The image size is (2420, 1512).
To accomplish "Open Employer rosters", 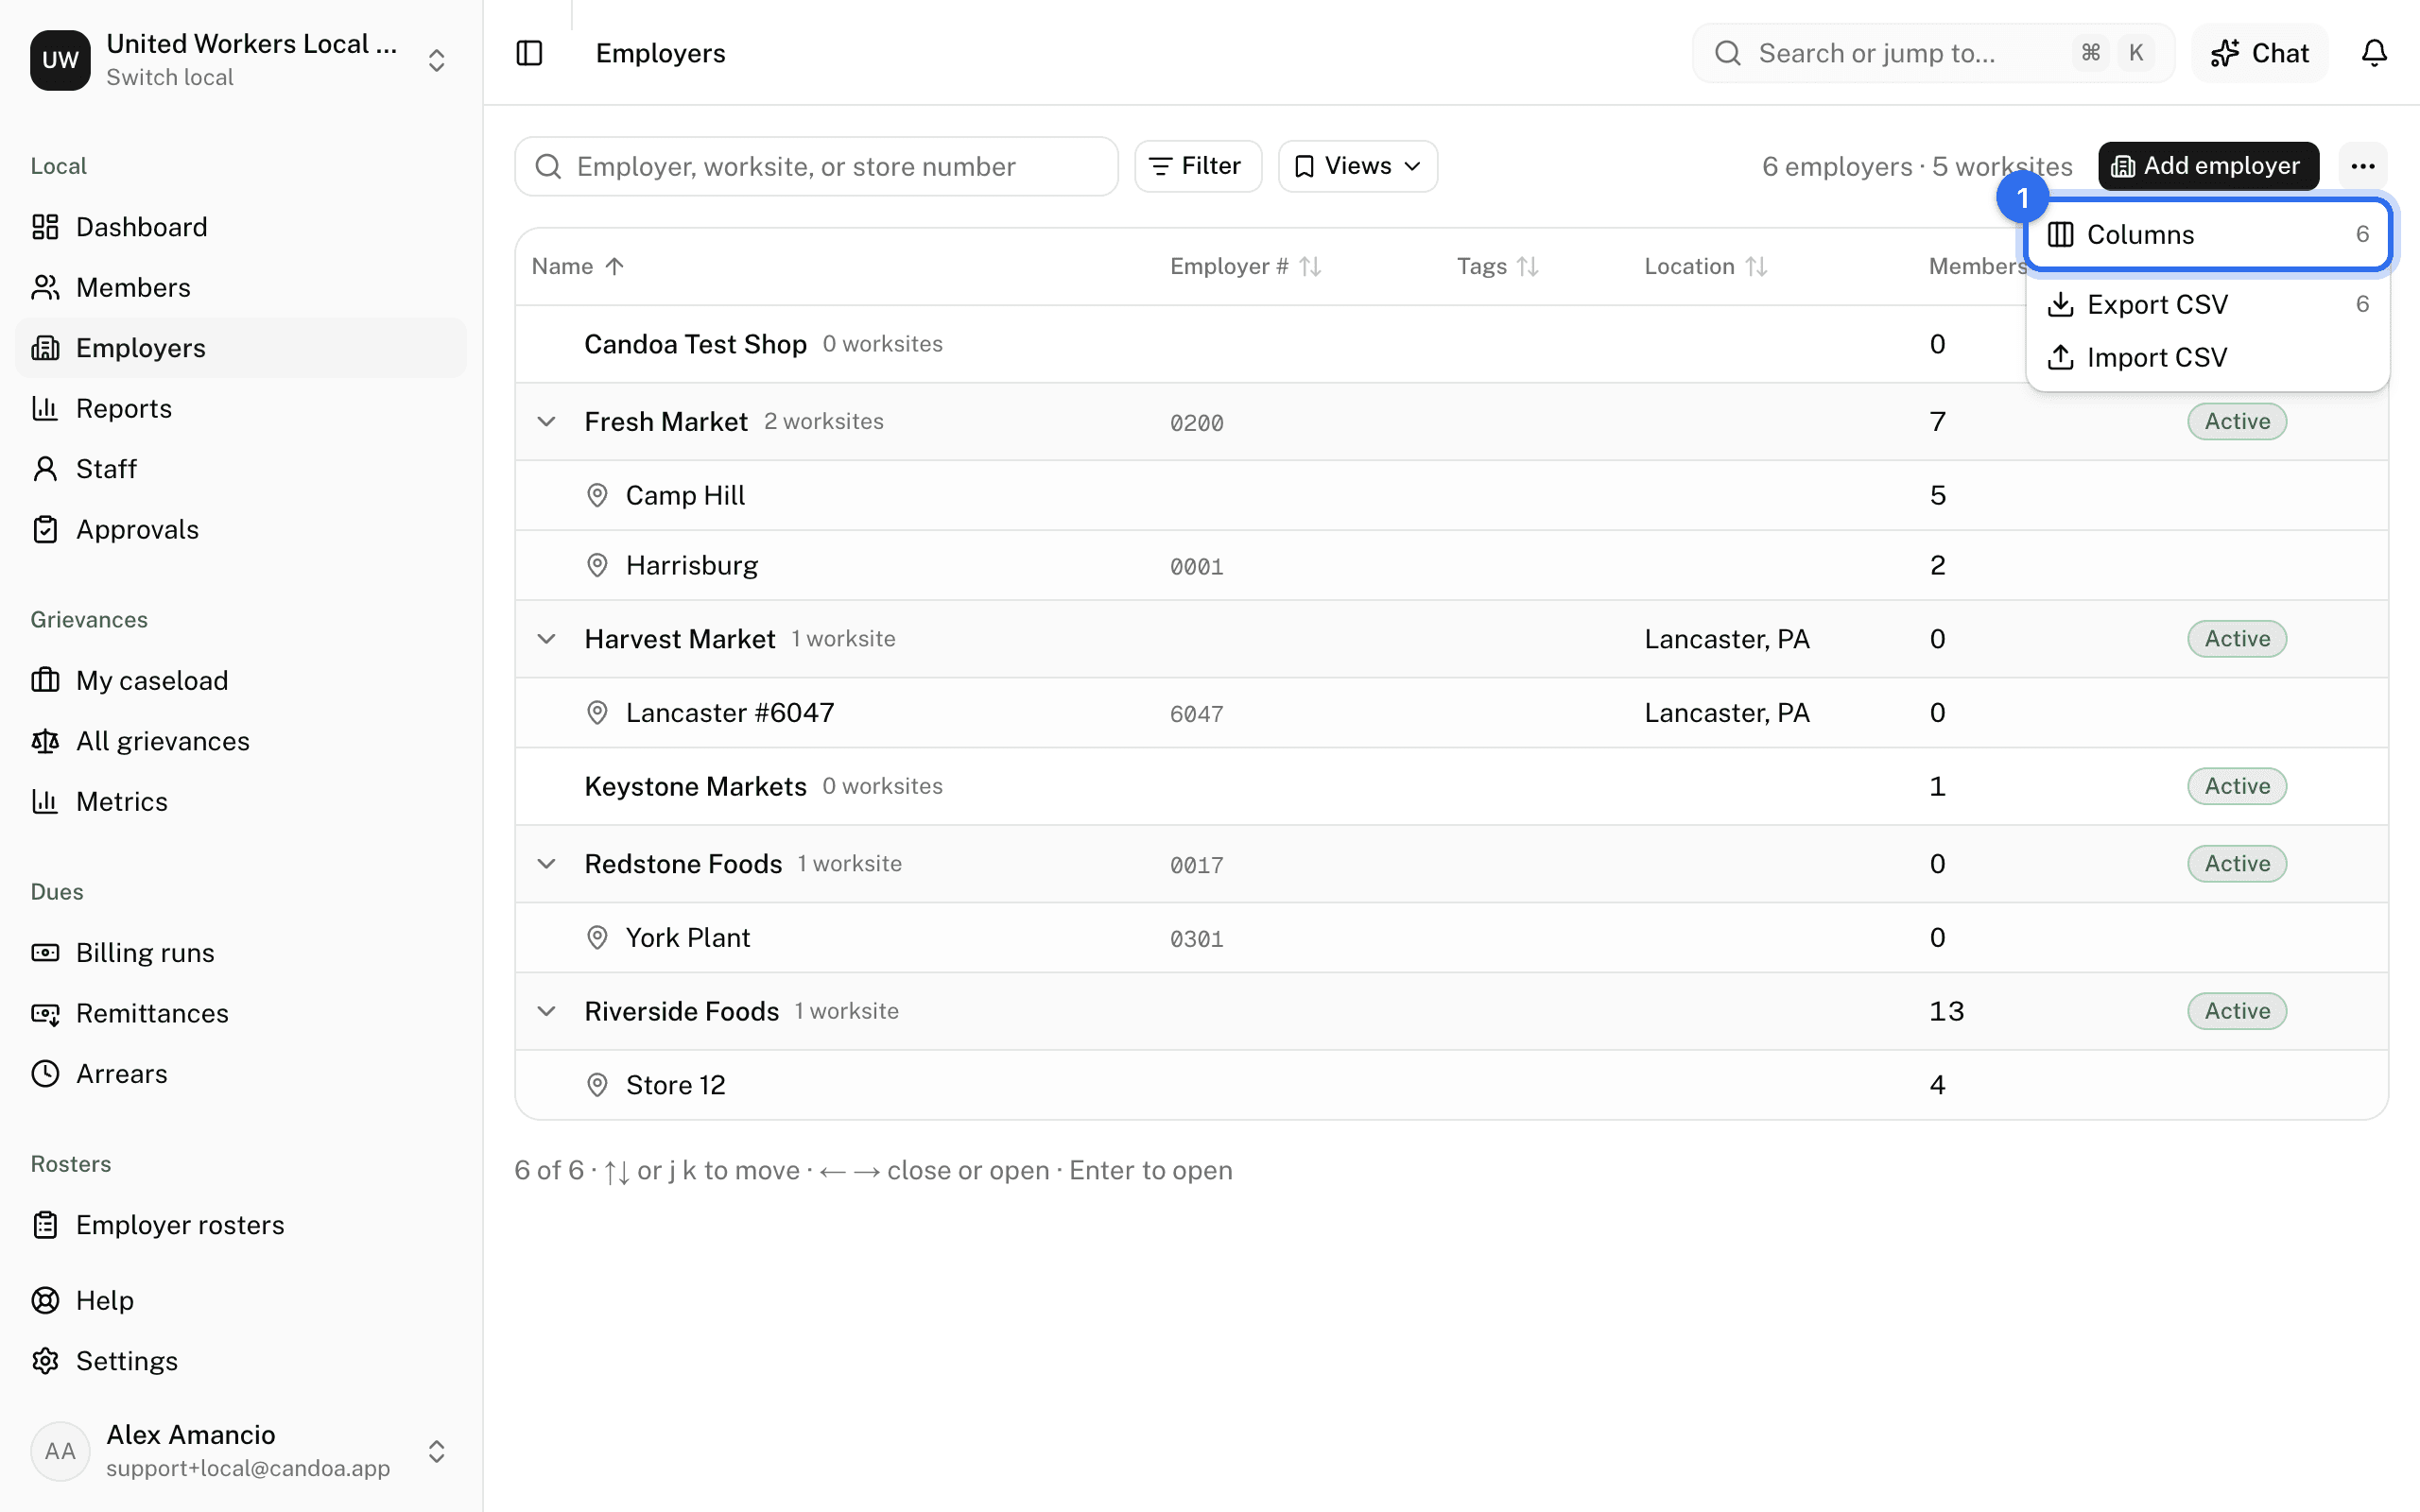I will 241,1225.
